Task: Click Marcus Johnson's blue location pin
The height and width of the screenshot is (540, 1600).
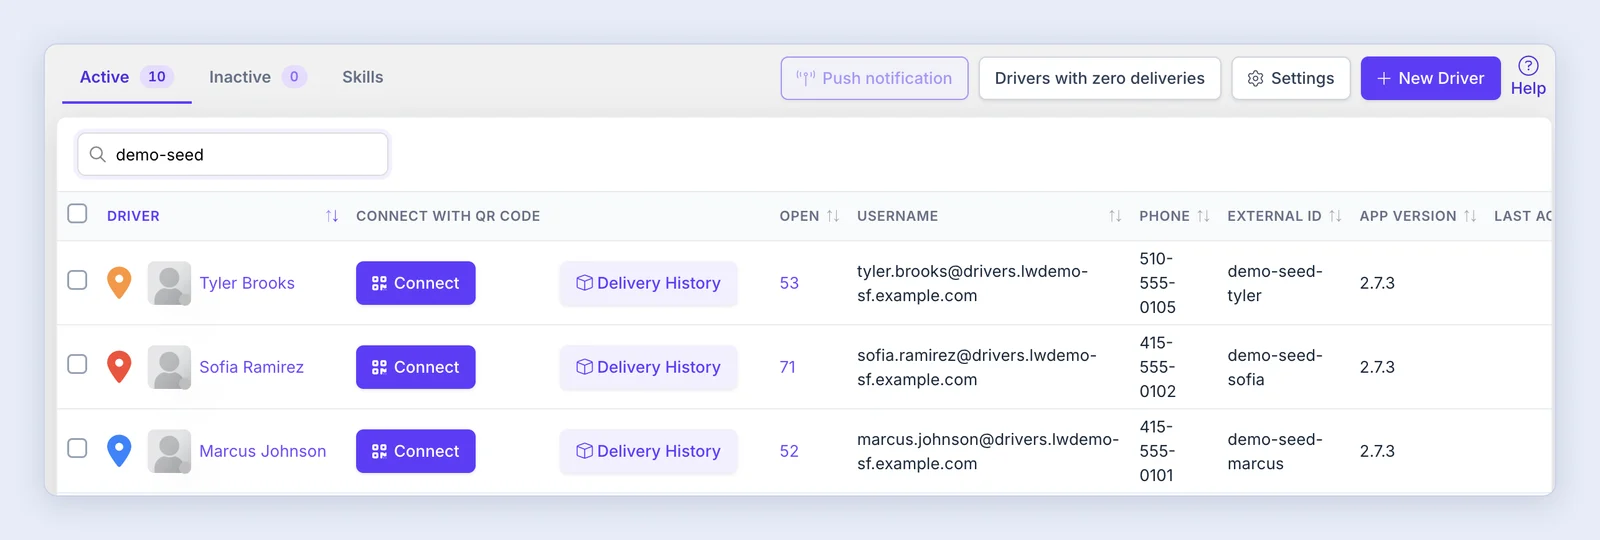Action: pos(119,451)
